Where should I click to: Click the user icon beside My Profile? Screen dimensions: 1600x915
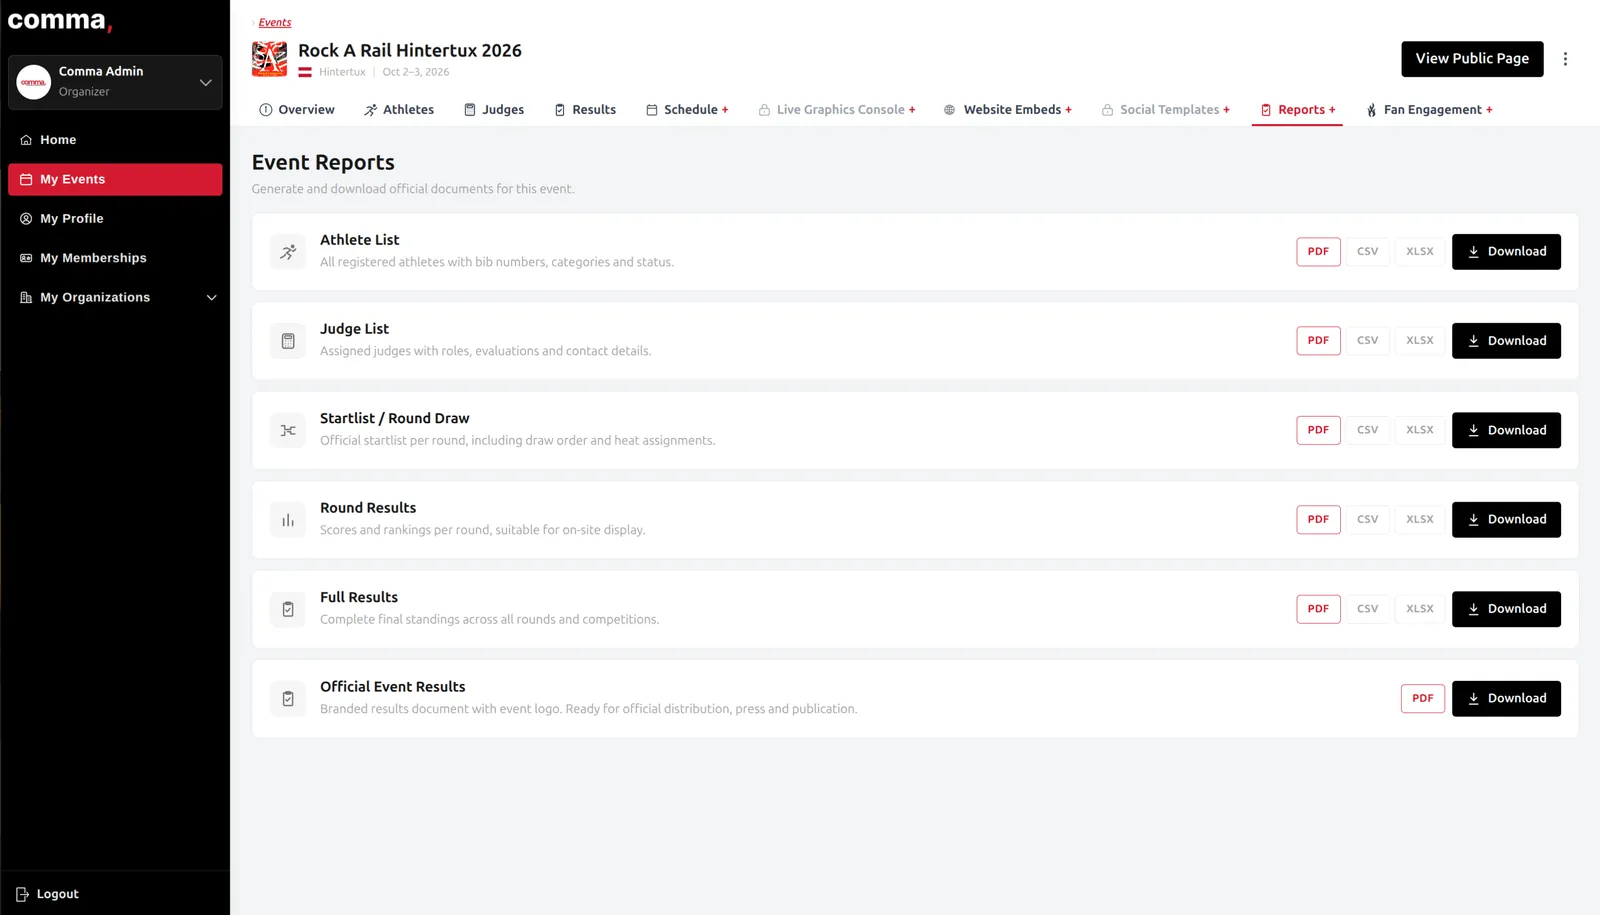(26, 219)
